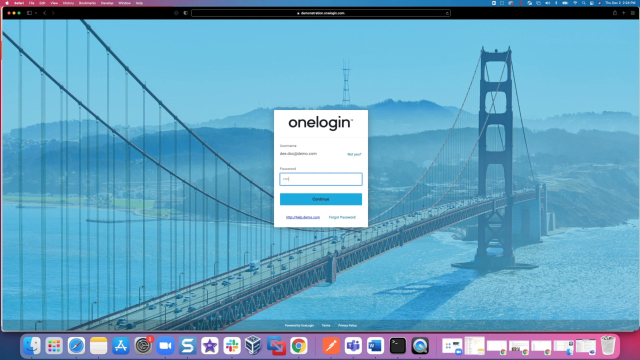Open Terminal from the dock

coord(398,346)
